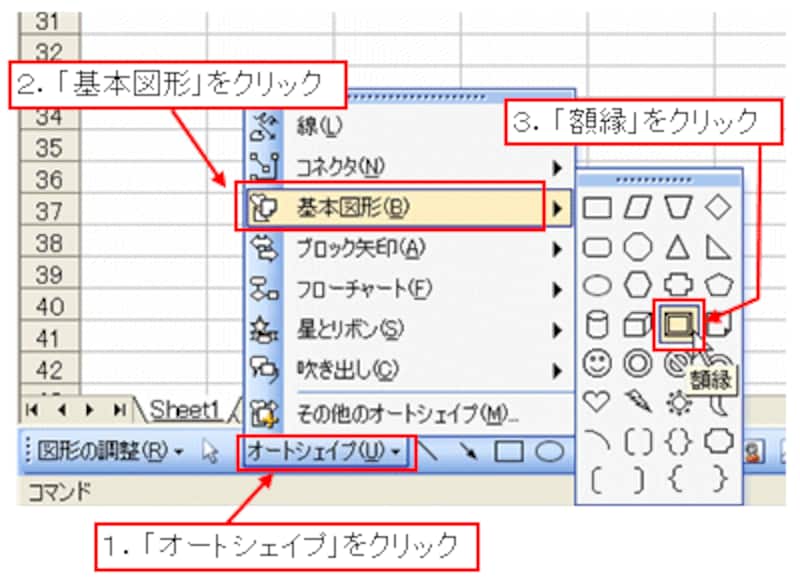Grab the shapes palette tear-off handle bar

pos(659,179)
